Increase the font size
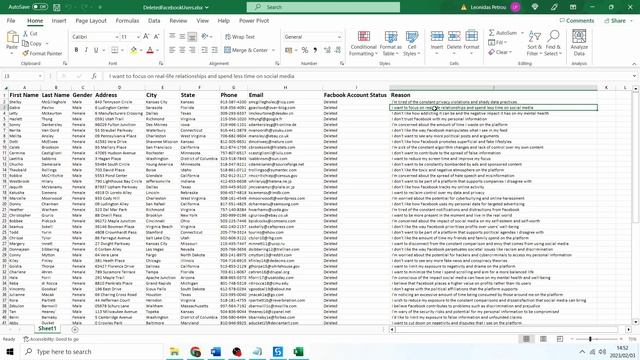This screenshot has width=640, height=360. coord(146,37)
